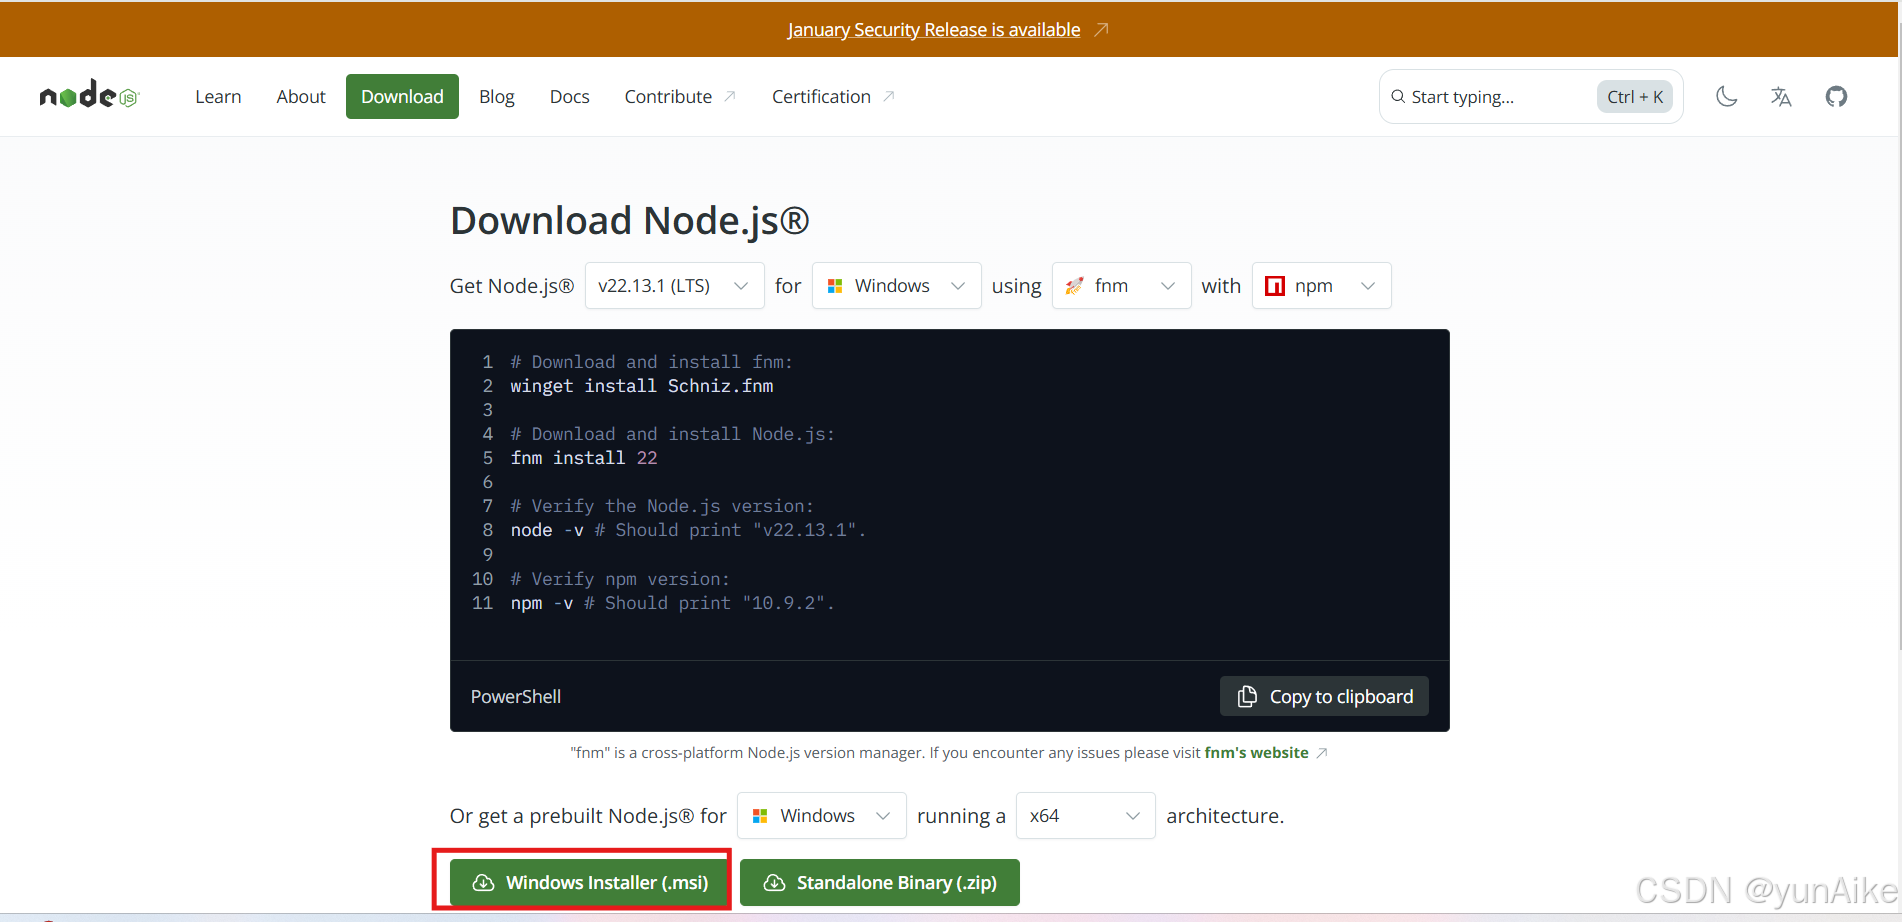Select the Download nav tab
Image resolution: width=1902 pixels, height=922 pixels.
click(x=402, y=96)
